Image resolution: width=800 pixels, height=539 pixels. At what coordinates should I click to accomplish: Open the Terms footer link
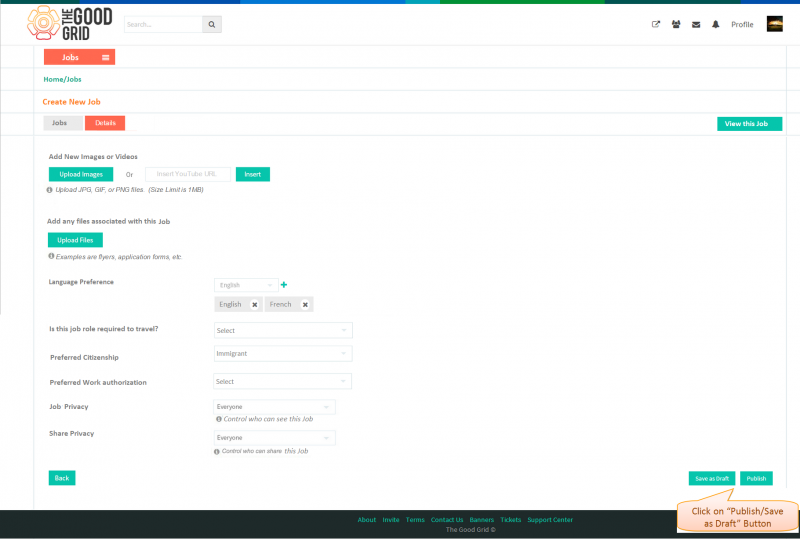coord(415,520)
